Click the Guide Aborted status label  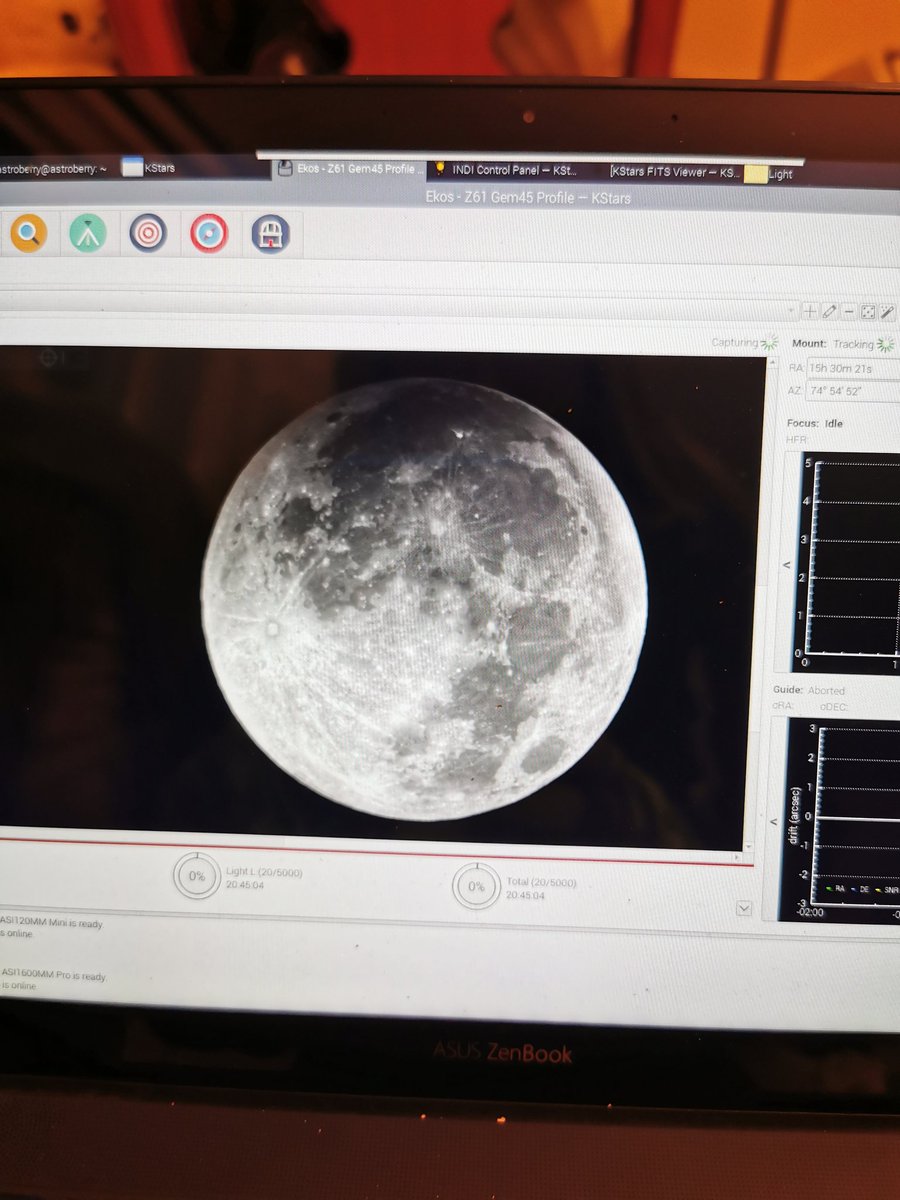point(826,690)
